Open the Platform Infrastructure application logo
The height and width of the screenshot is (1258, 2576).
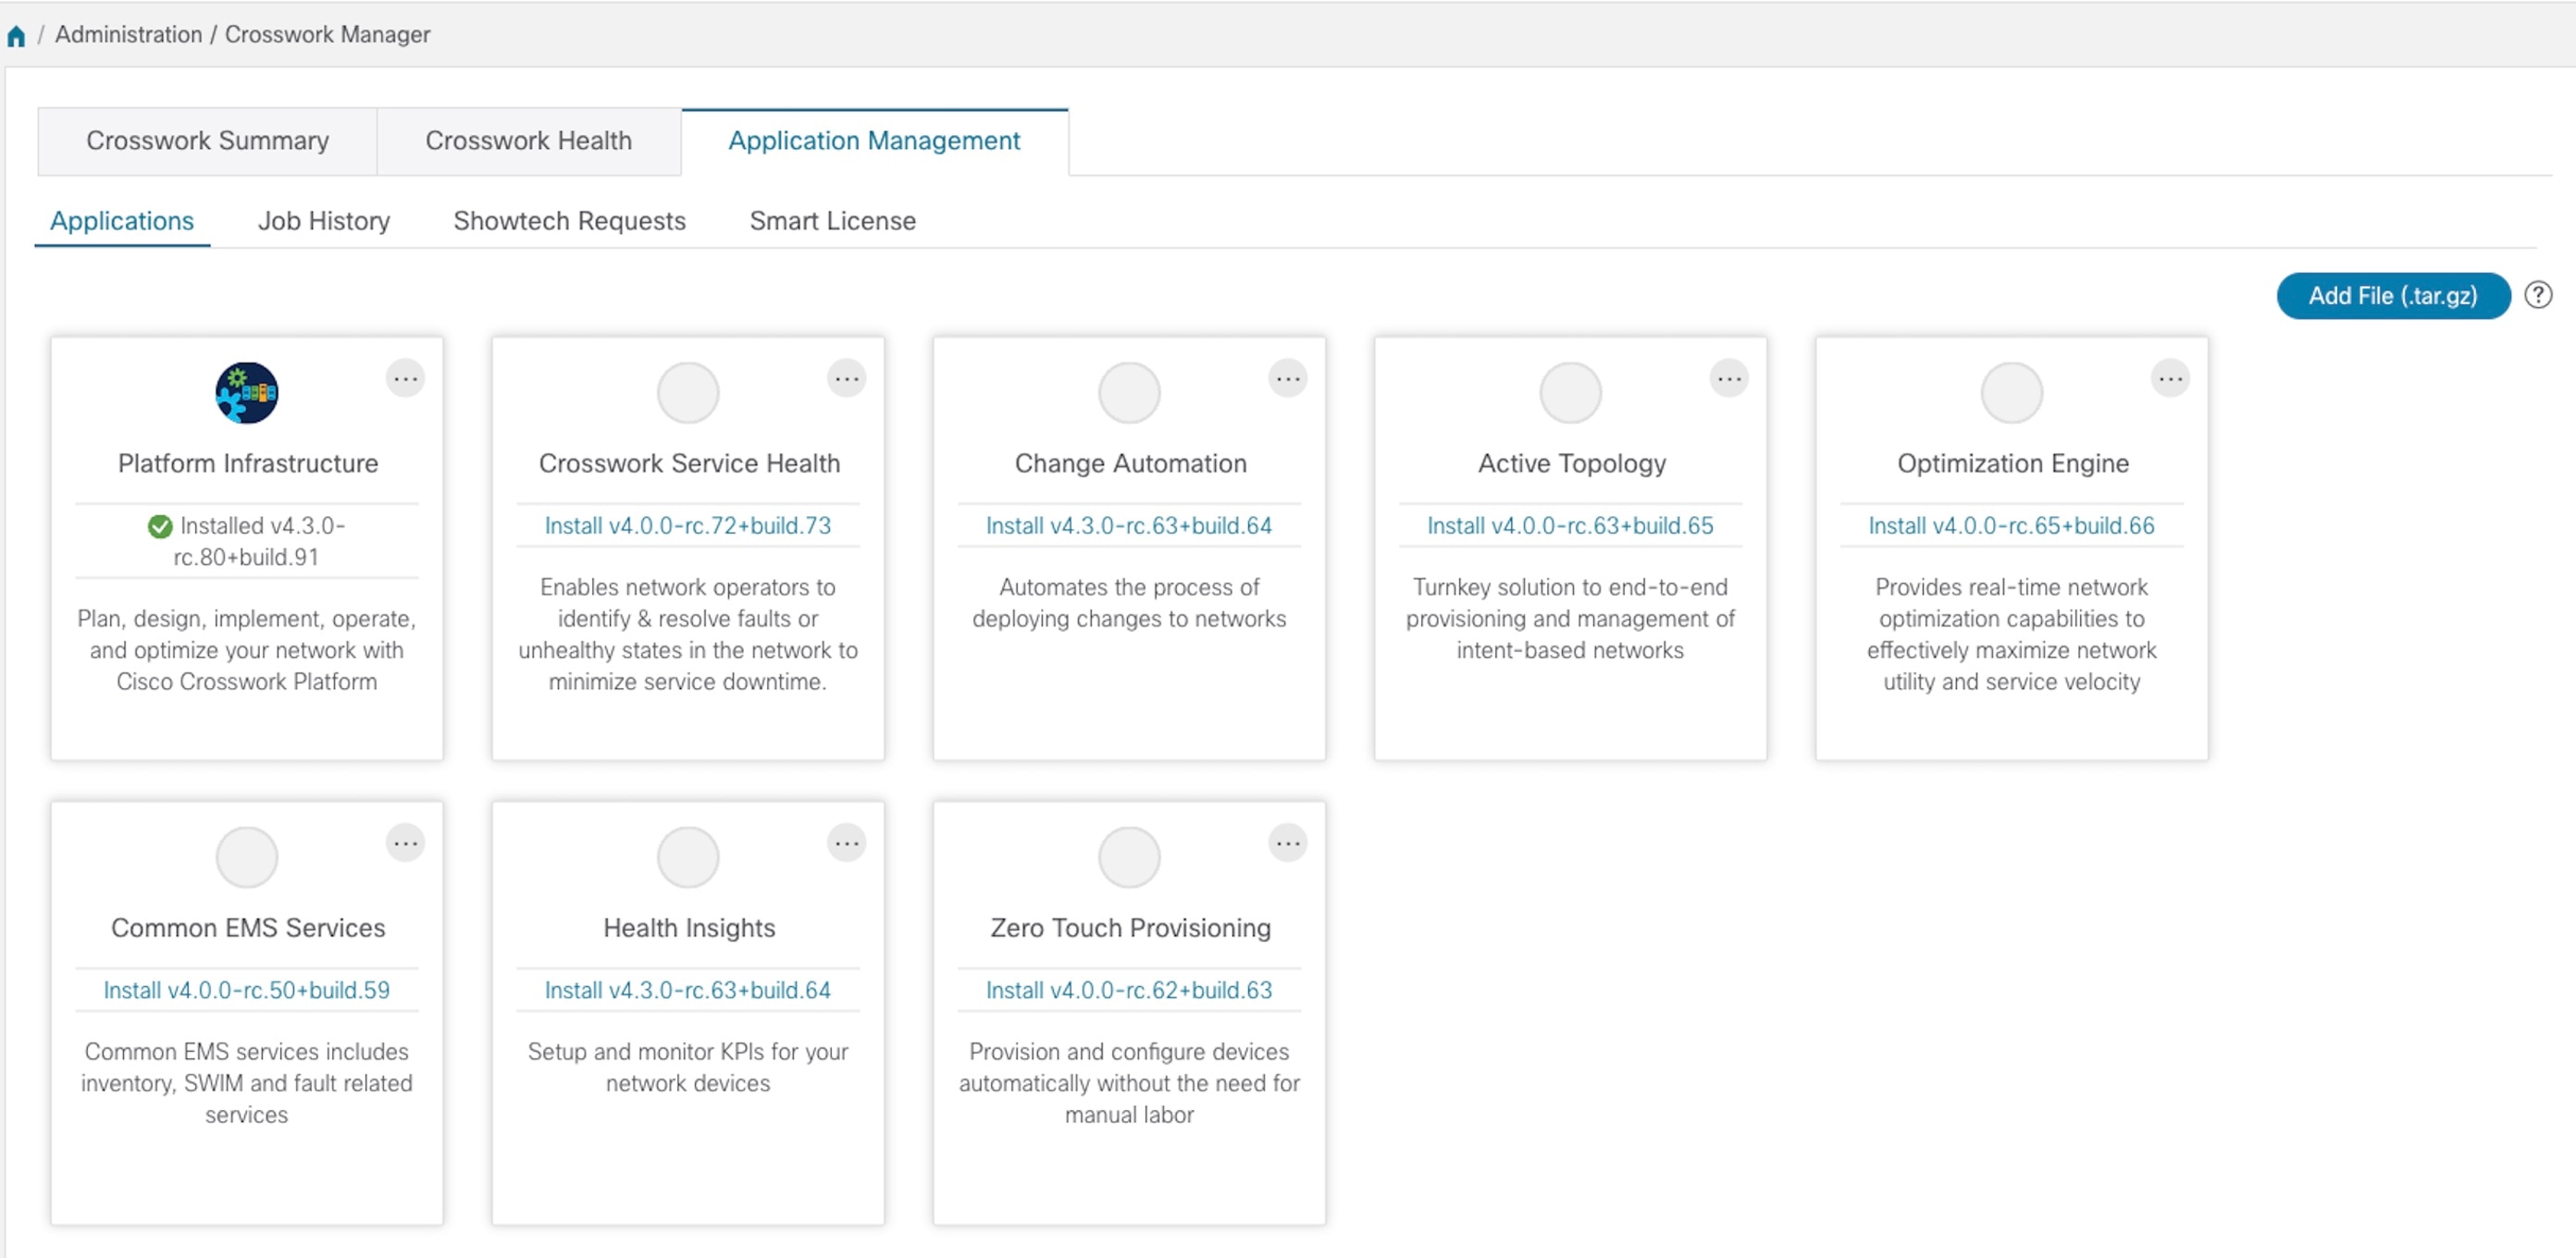click(x=247, y=392)
